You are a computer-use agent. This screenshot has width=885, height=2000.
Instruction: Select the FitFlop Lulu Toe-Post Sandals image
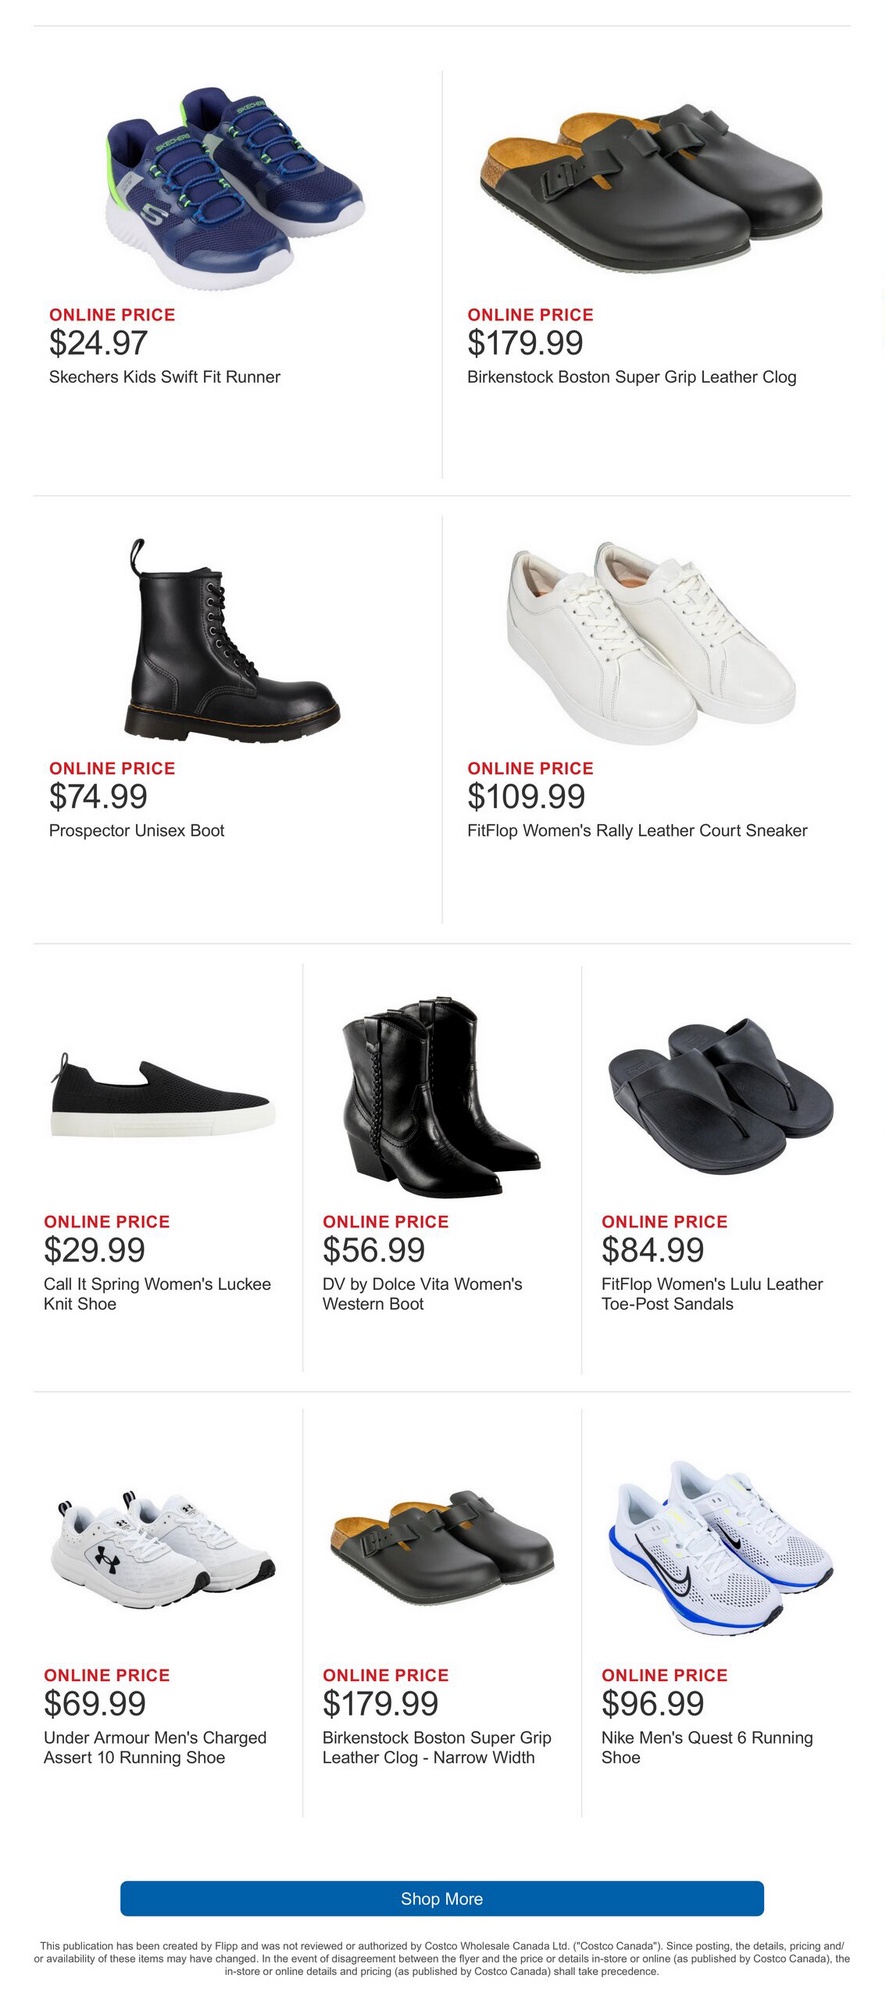pos(720,1081)
